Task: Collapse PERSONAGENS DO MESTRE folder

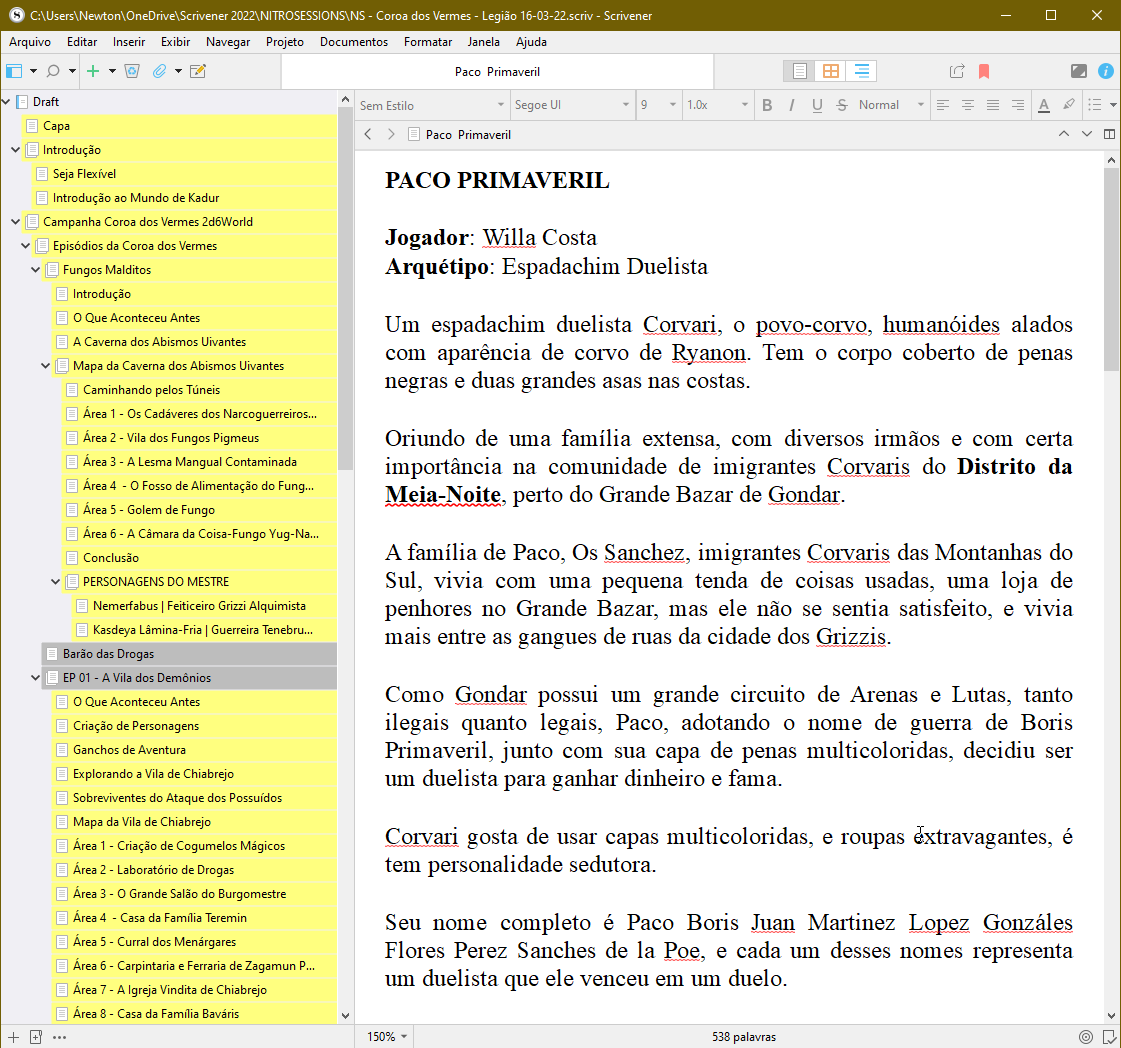Action: tap(56, 582)
